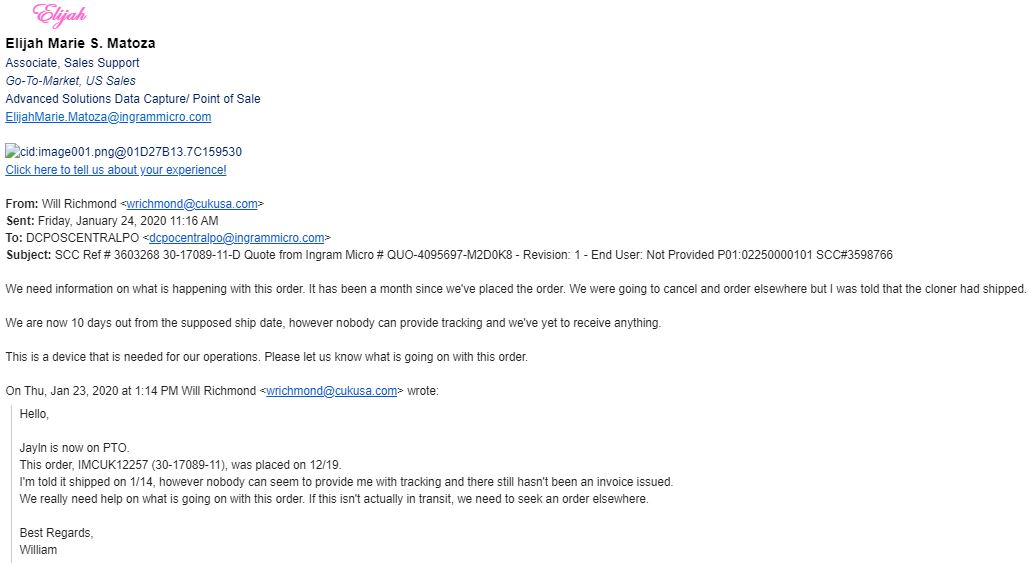Click the order number IMCUK12257 line
This screenshot has width=1030, height=563.
pos(181,465)
